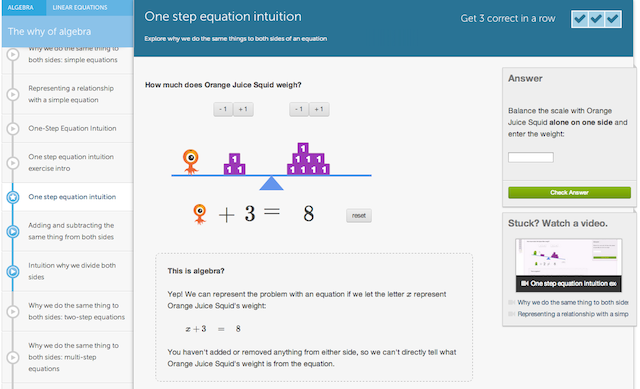The width and height of the screenshot is (640, 389).
Task: Click the last checkmark in the streak box
Action: 613,19
